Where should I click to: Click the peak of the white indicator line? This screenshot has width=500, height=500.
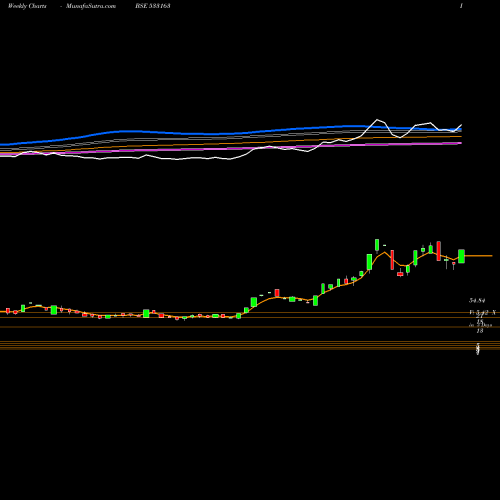tap(377, 119)
